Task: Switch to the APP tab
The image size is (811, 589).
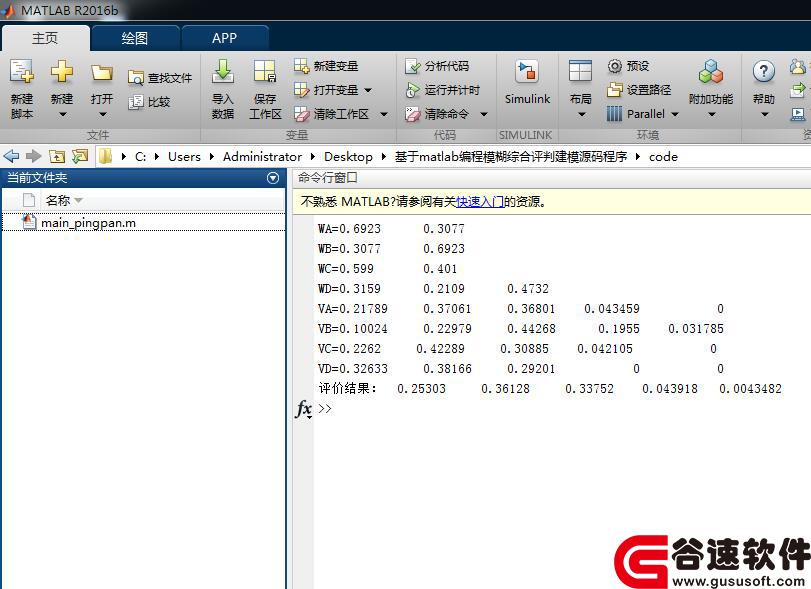Action: pyautogui.click(x=224, y=38)
